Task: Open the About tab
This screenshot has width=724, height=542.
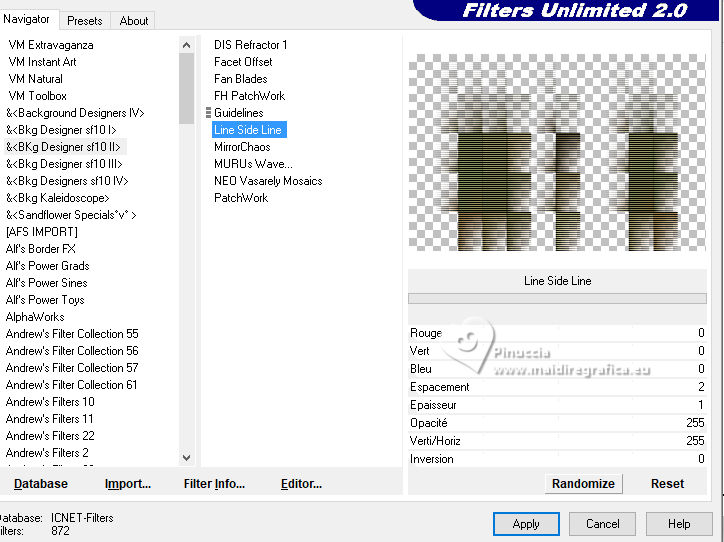Action: tap(133, 21)
